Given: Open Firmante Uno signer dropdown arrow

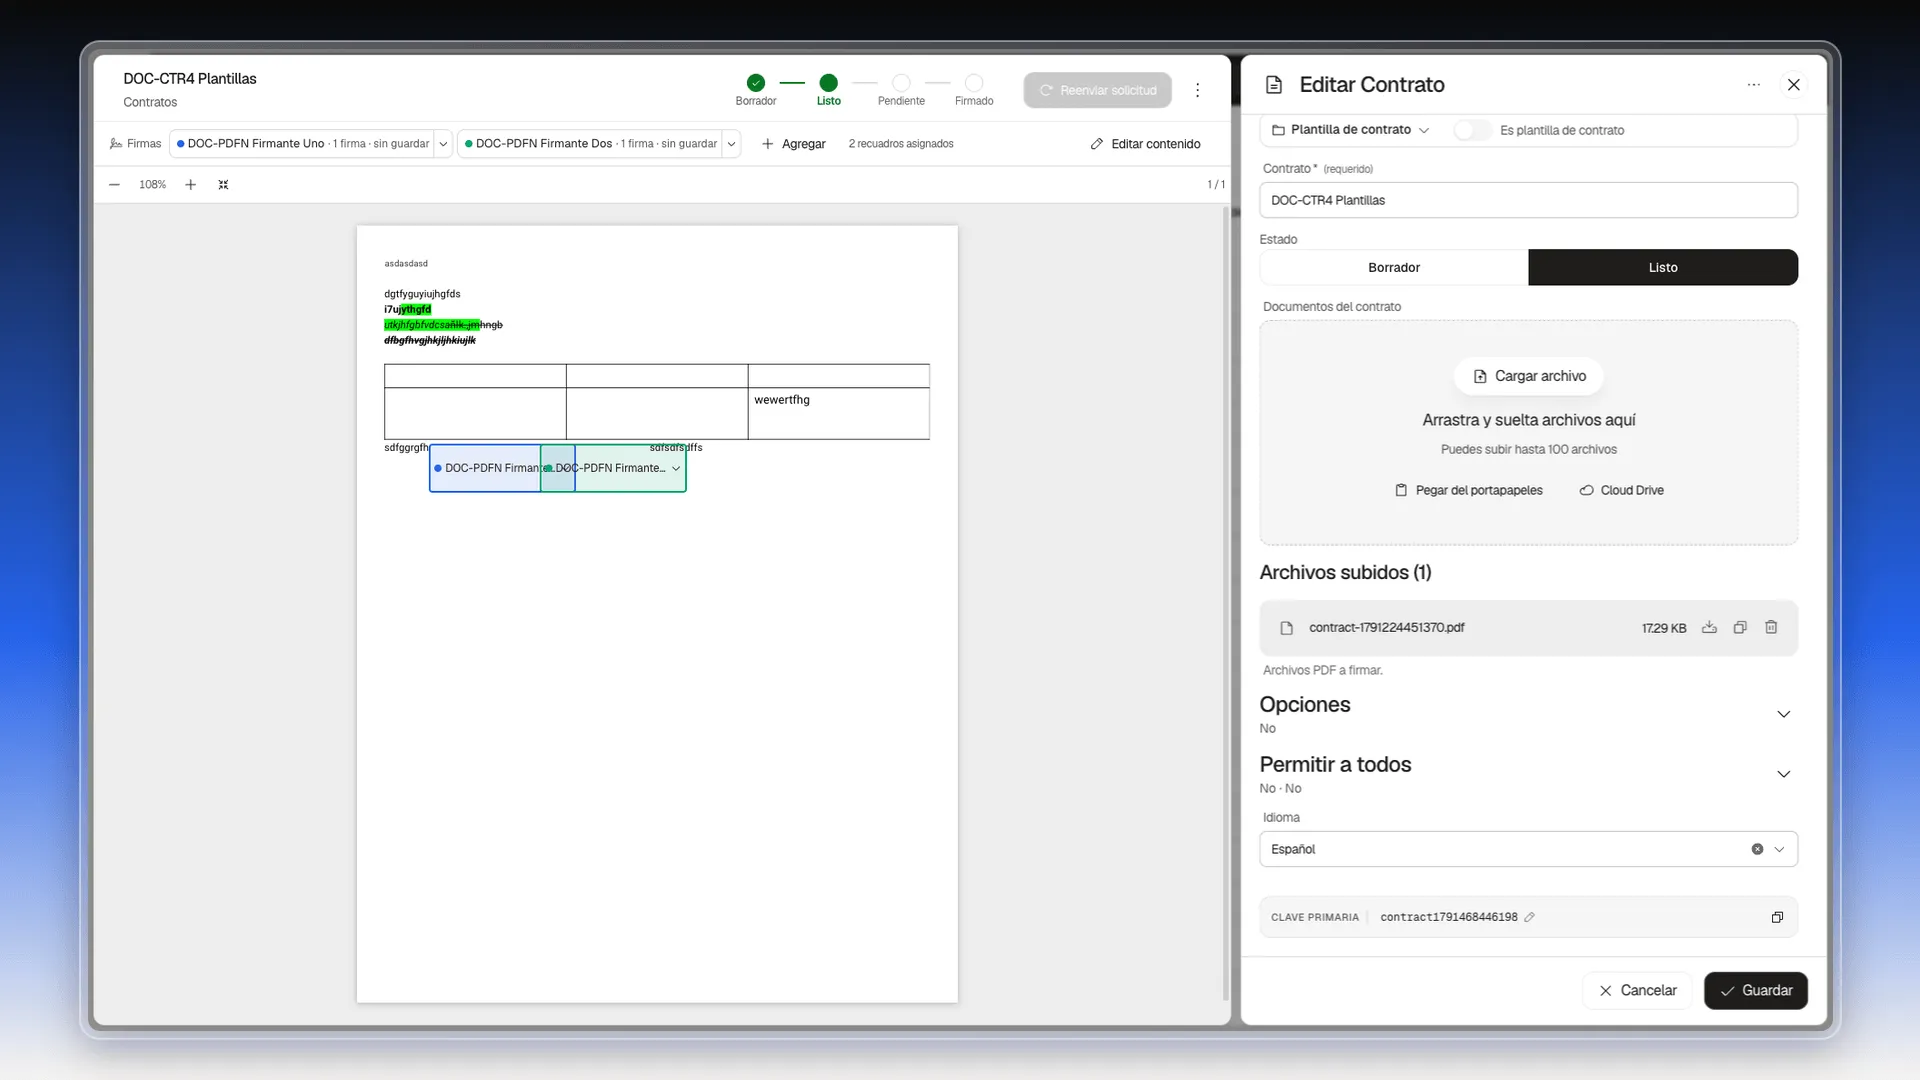Looking at the screenshot, I should pyautogui.click(x=443, y=144).
